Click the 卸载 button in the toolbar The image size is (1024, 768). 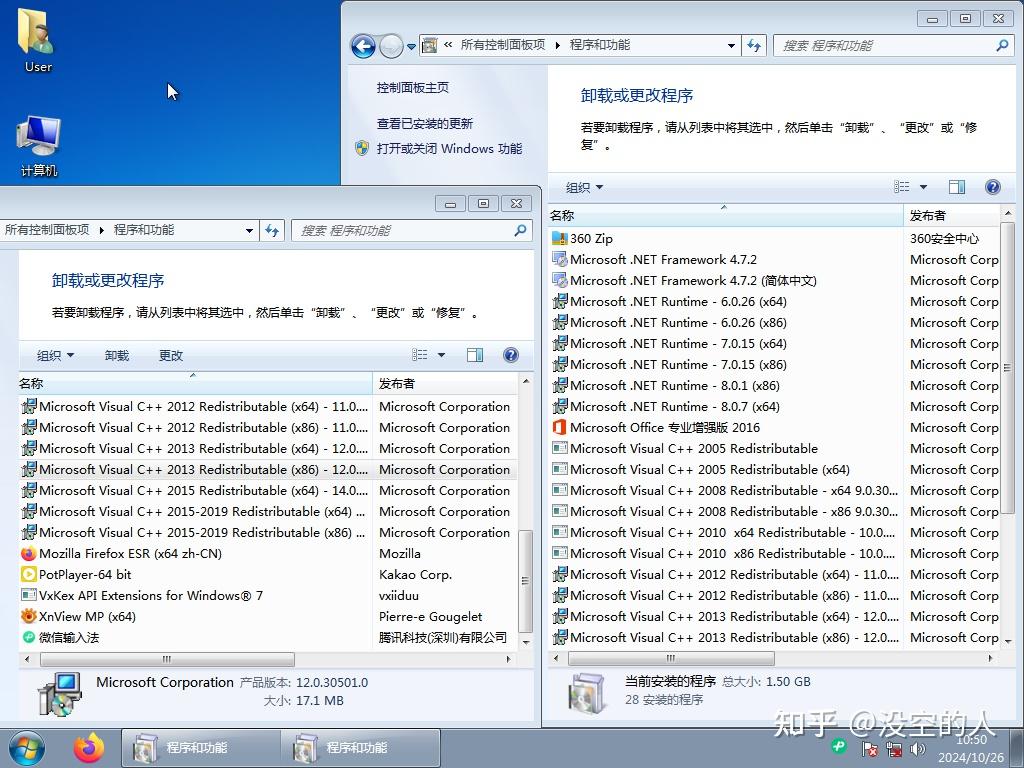pyautogui.click(x=117, y=355)
